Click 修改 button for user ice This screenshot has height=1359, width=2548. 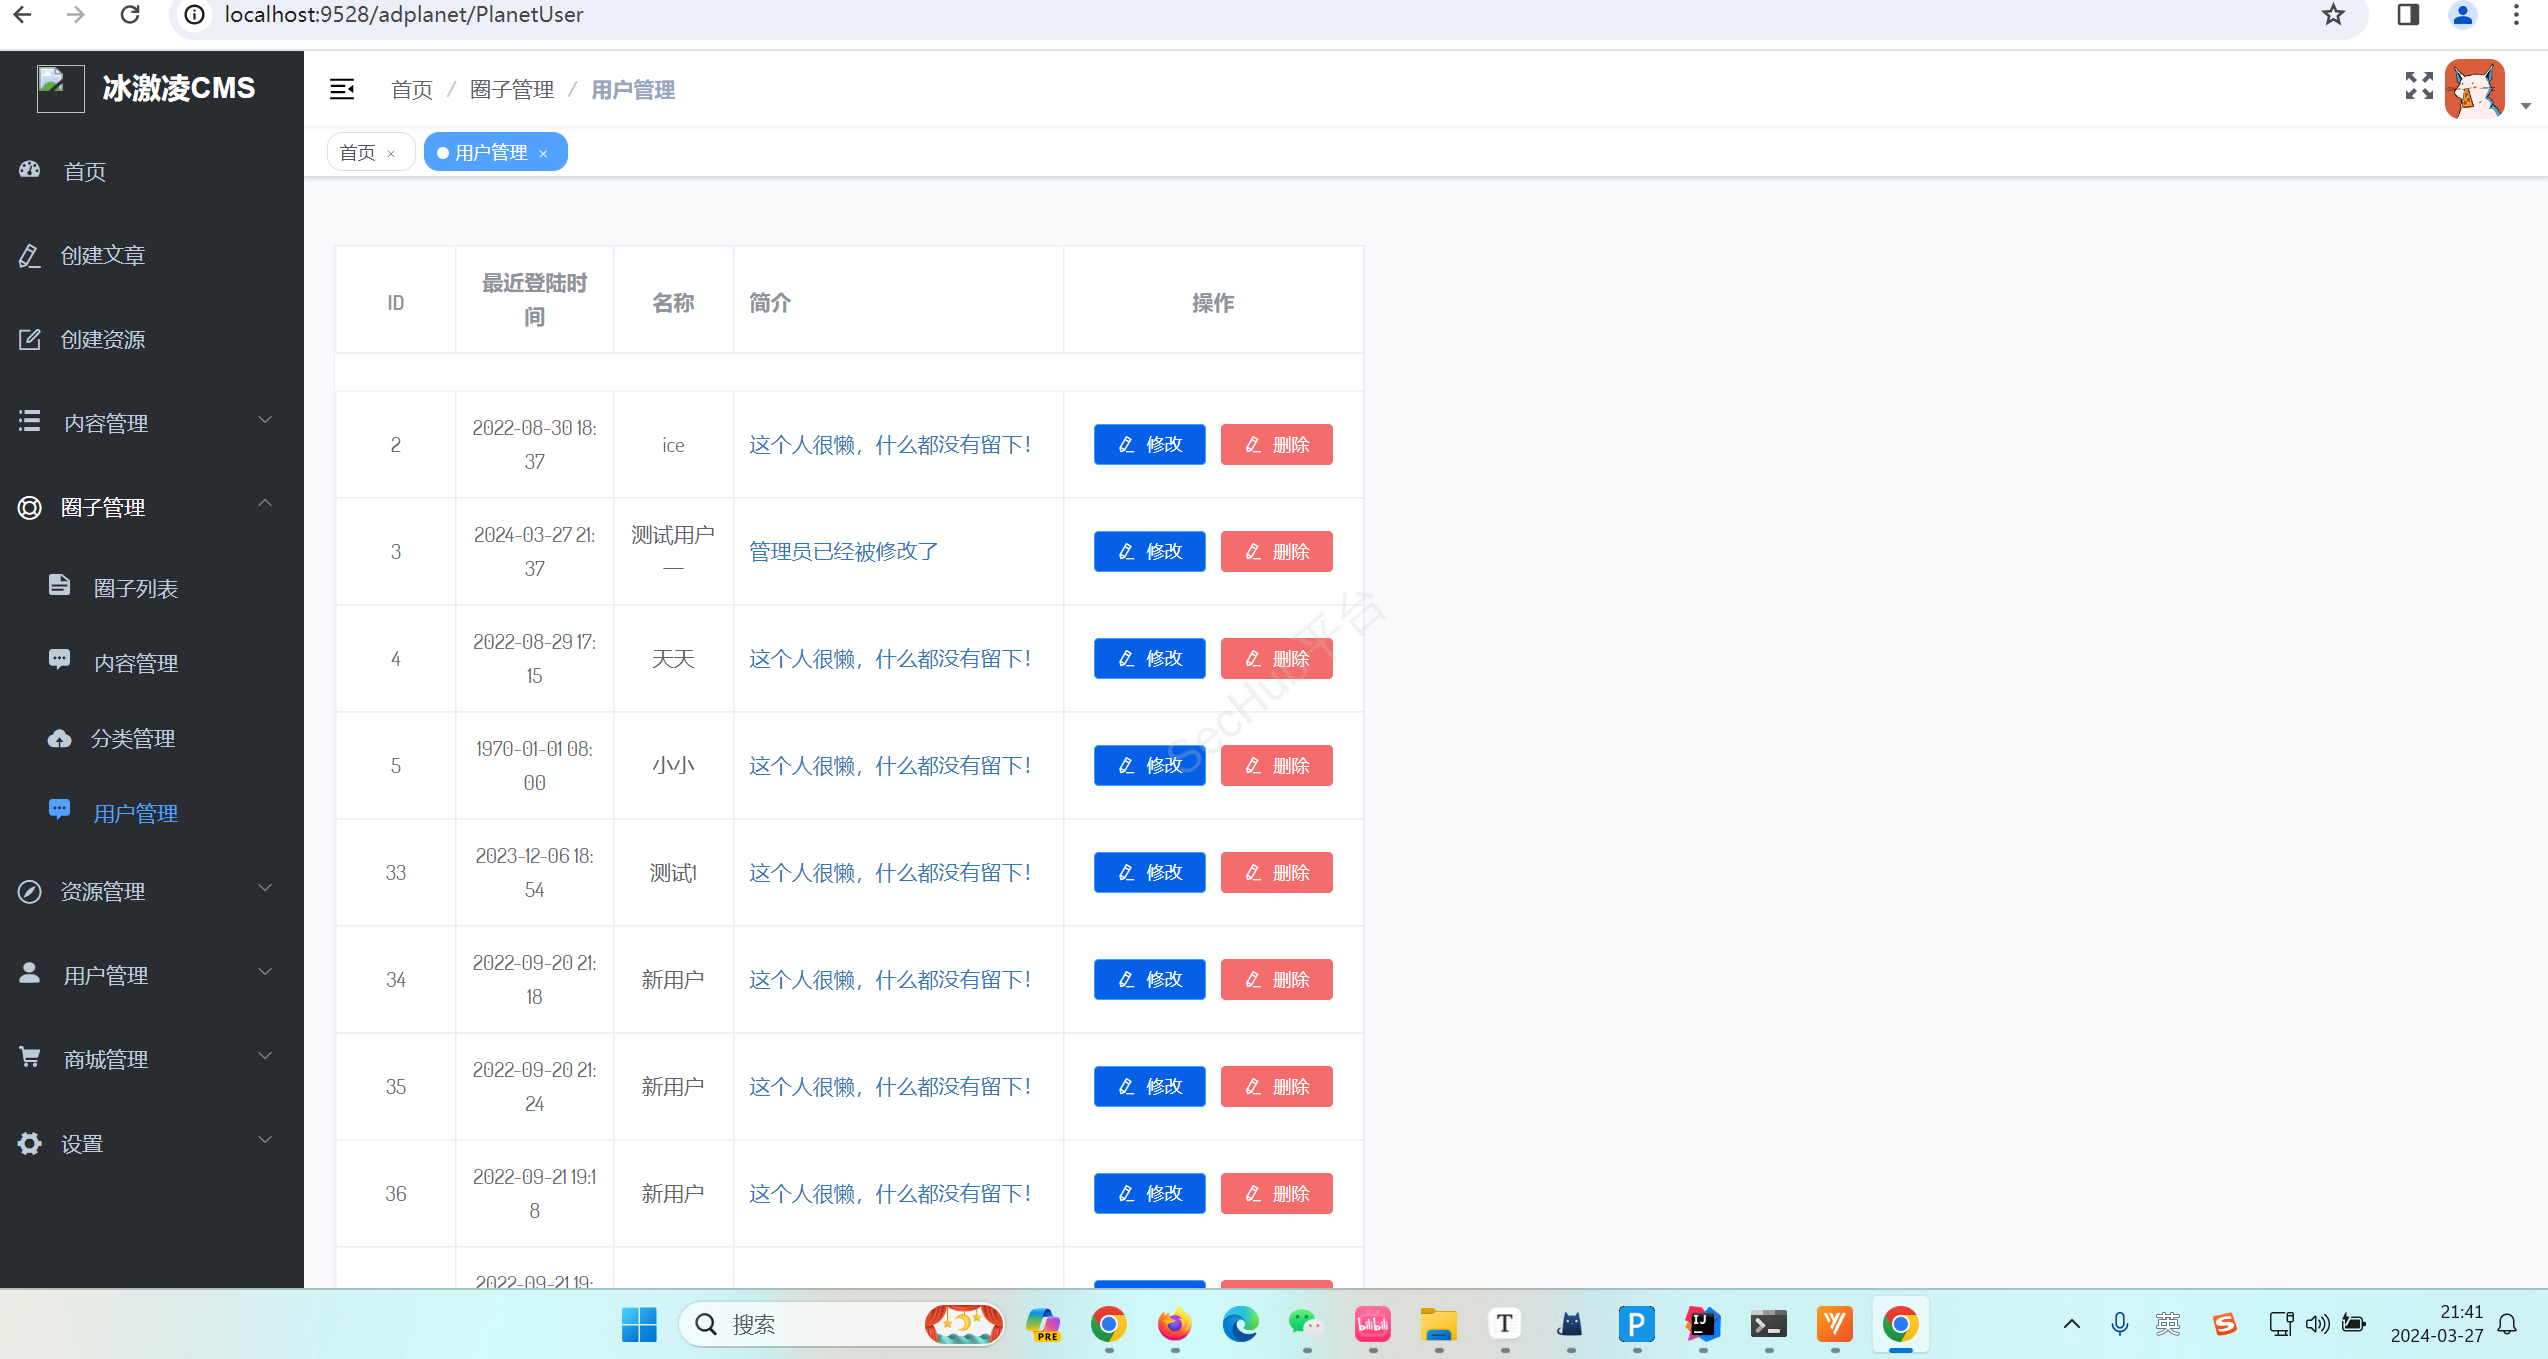pyautogui.click(x=1149, y=445)
